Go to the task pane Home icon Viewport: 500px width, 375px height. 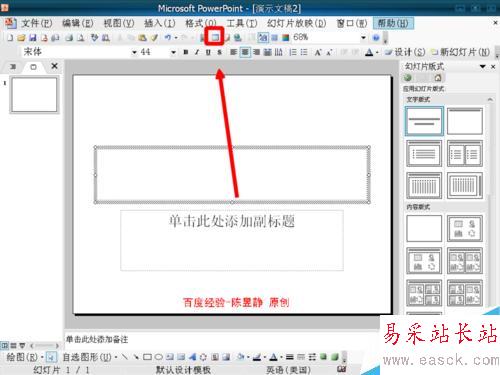[x=438, y=78]
